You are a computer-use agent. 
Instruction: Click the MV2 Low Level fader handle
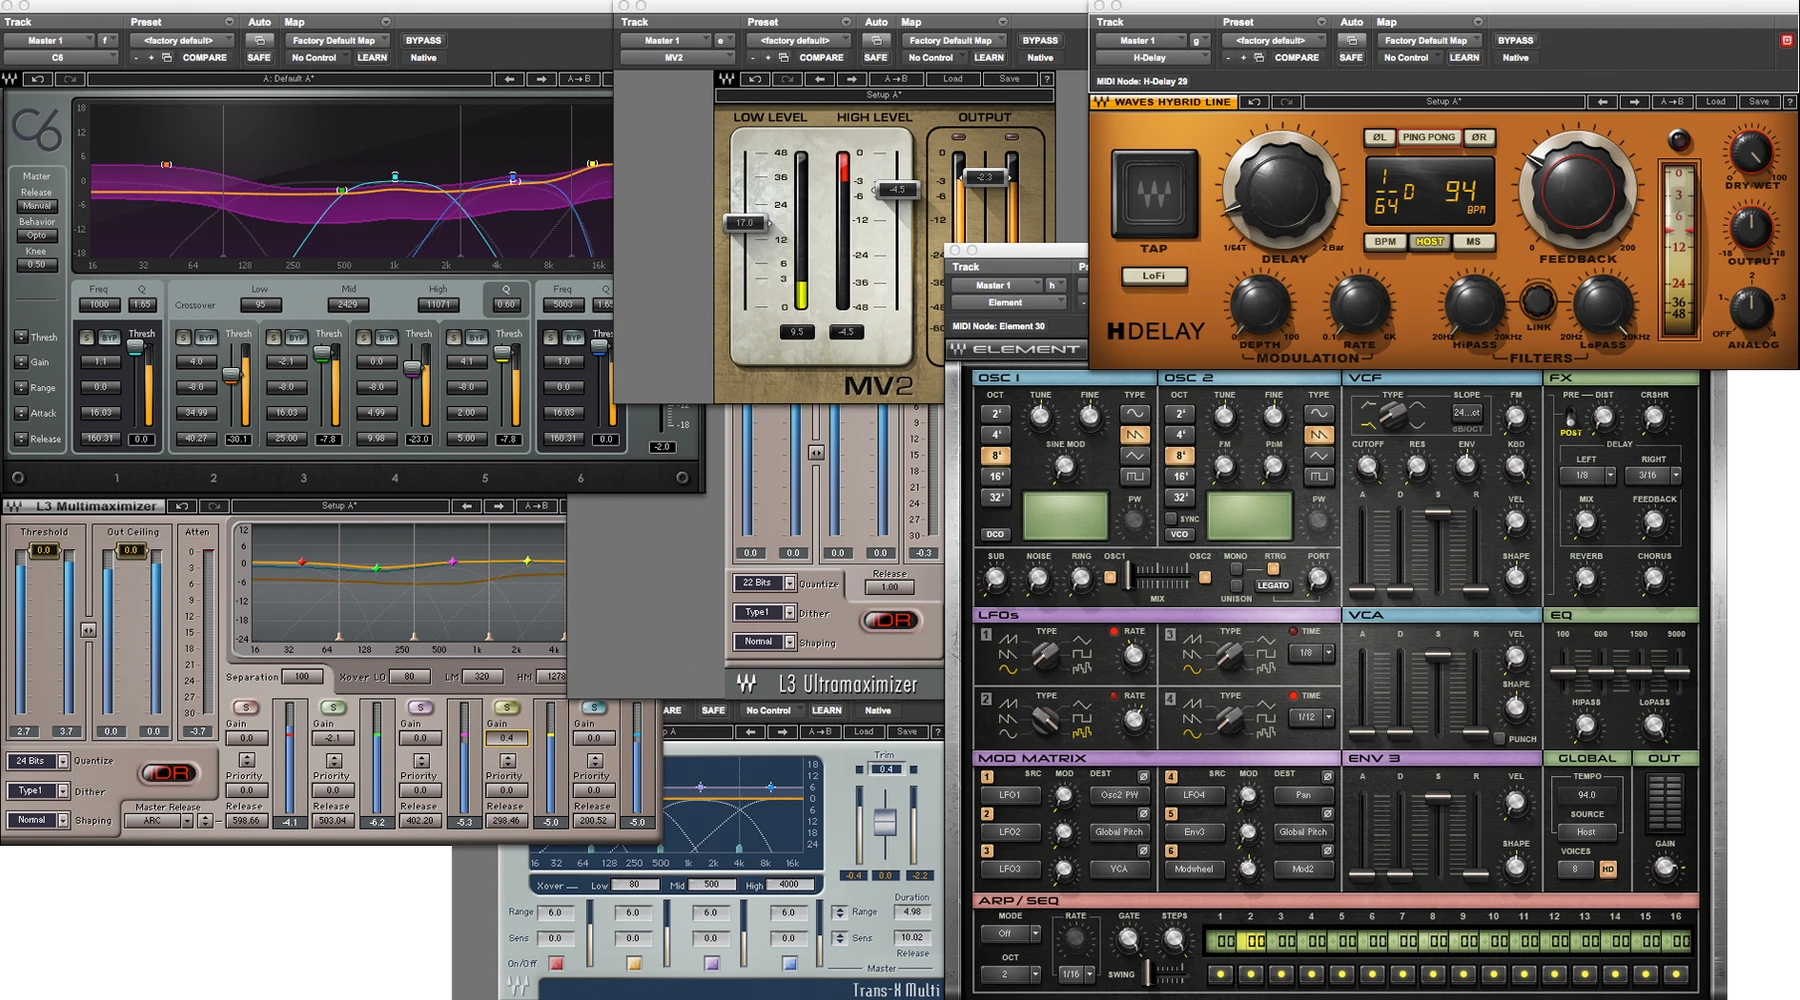745,223
